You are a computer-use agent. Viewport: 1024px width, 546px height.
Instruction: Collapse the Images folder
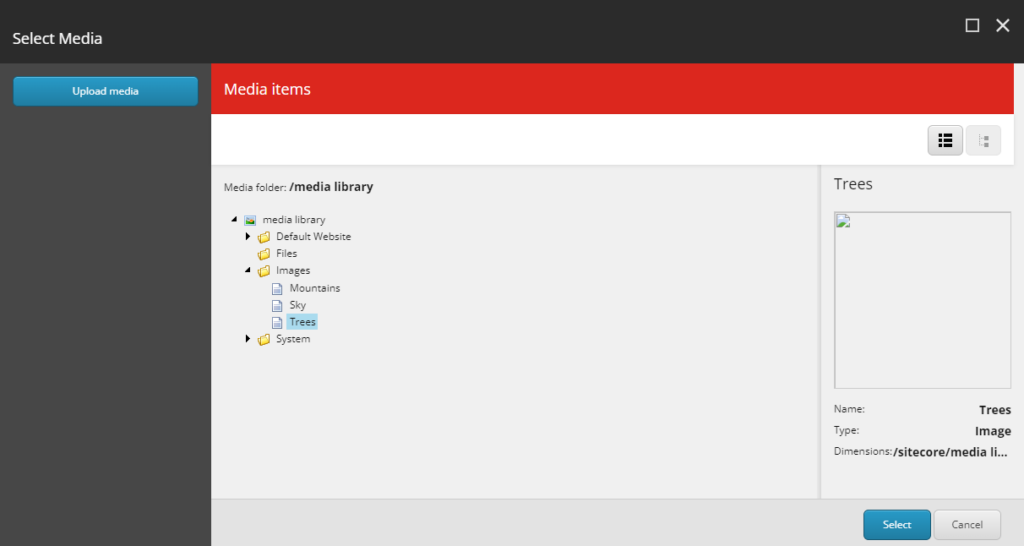tap(248, 271)
